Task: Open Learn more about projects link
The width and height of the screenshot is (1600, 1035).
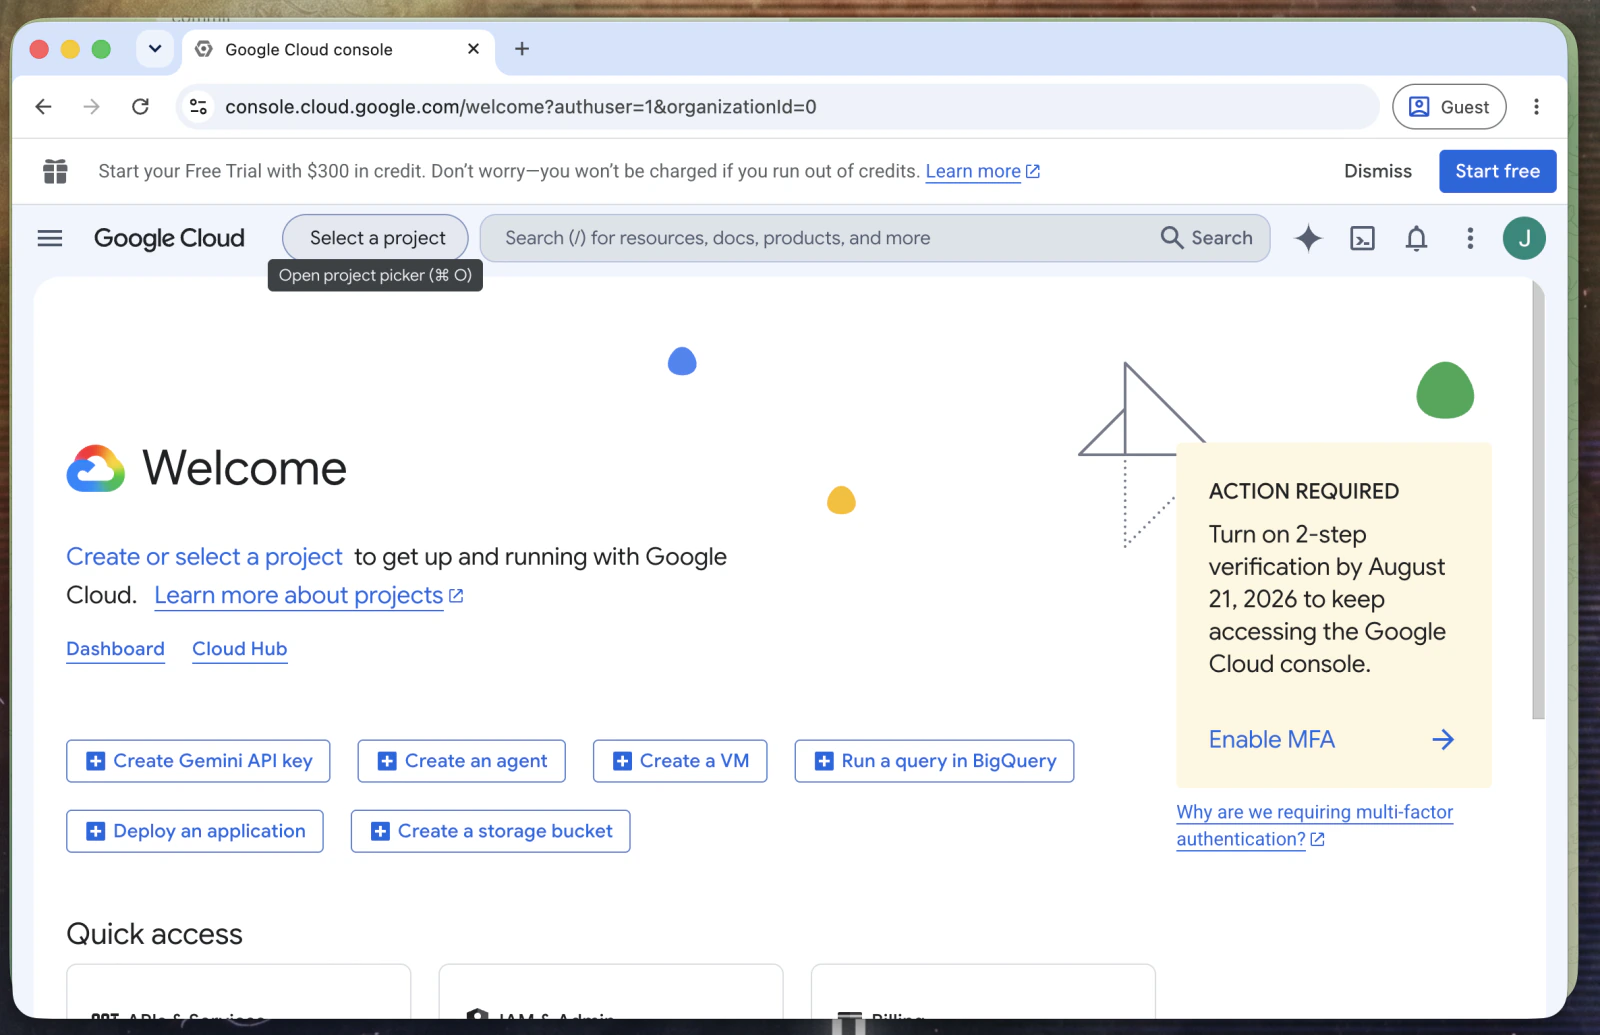Action: point(309,596)
